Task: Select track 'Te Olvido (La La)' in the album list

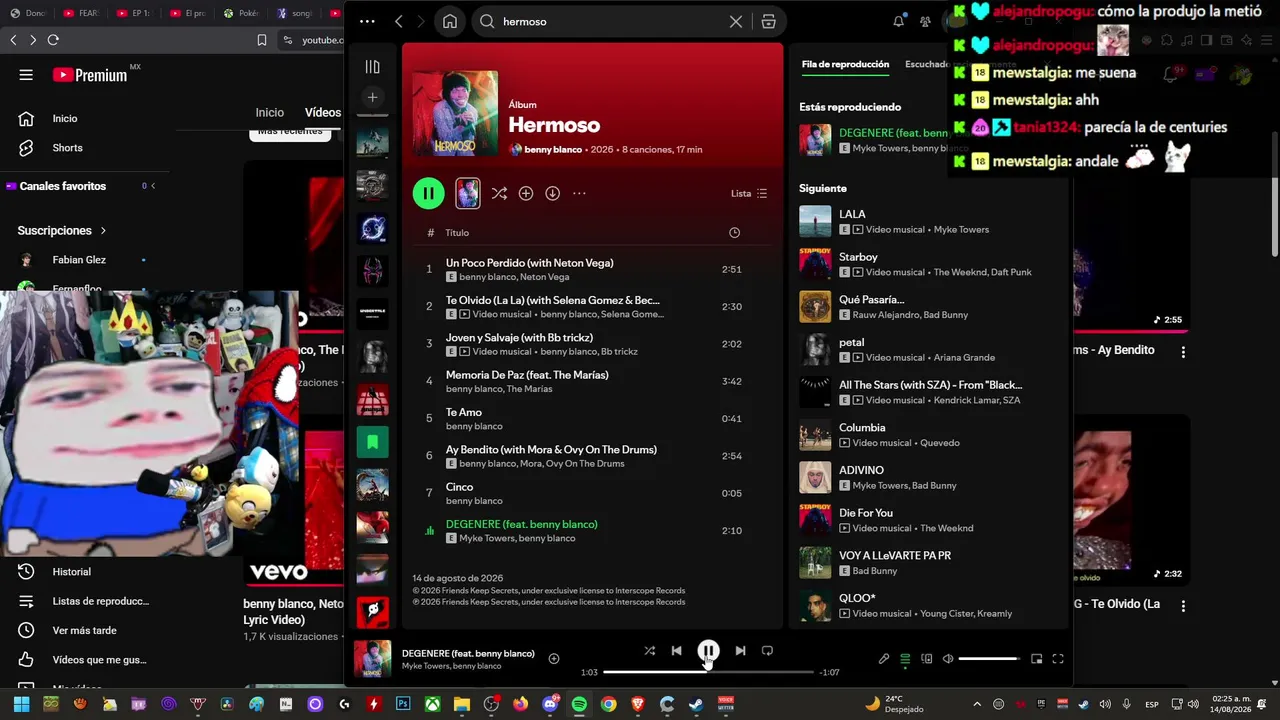Action: [x=594, y=306]
